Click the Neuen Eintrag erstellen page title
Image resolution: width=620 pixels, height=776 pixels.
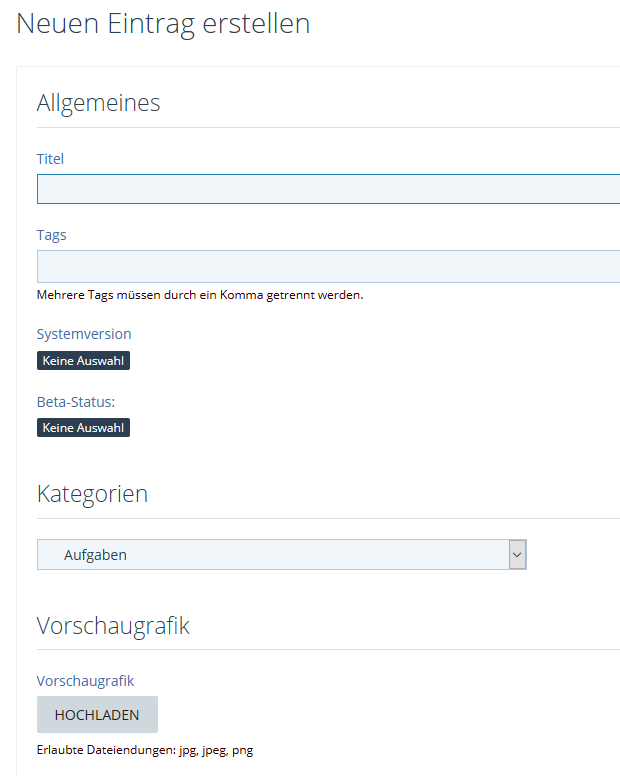click(x=163, y=24)
